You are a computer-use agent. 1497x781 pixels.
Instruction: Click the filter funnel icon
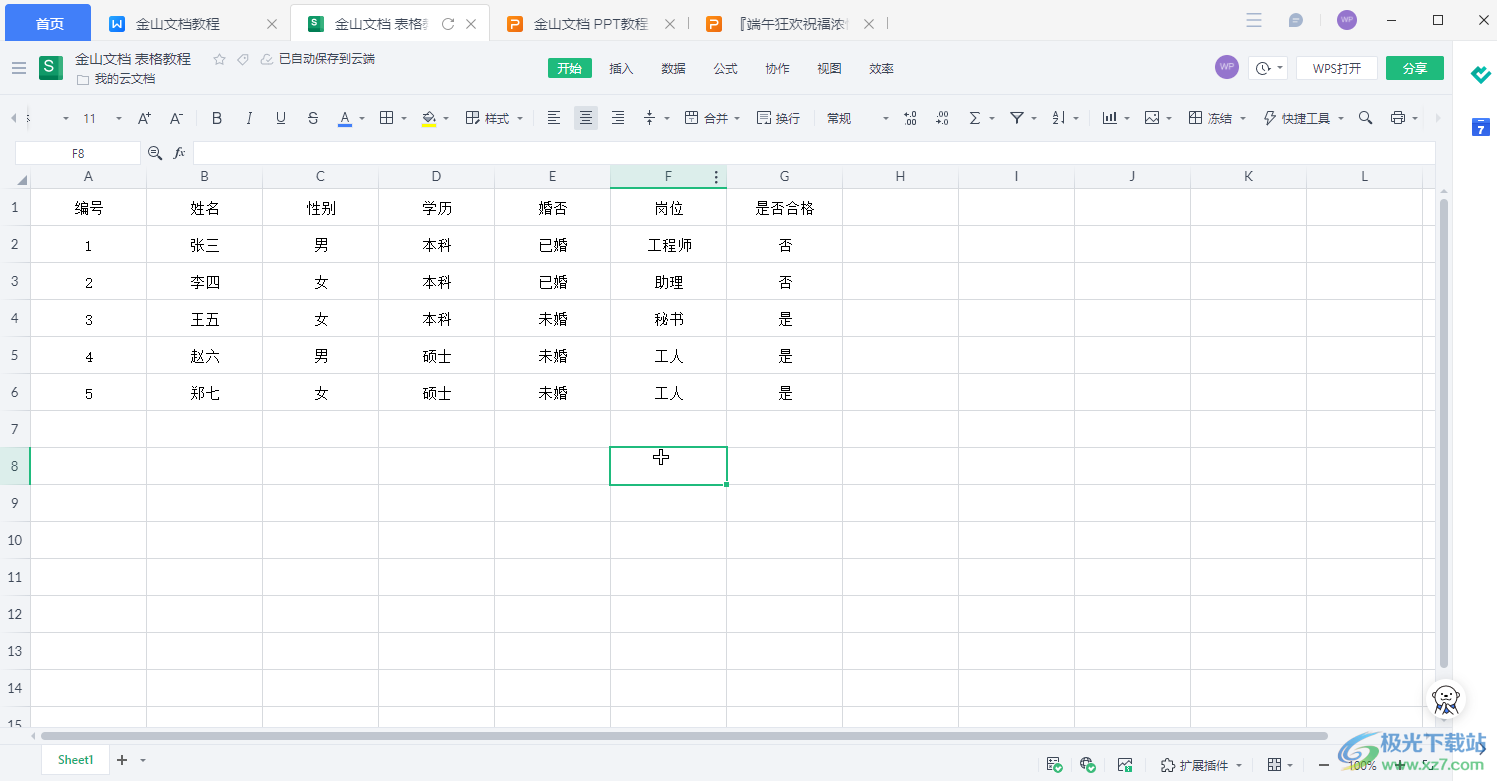click(x=1017, y=118)
